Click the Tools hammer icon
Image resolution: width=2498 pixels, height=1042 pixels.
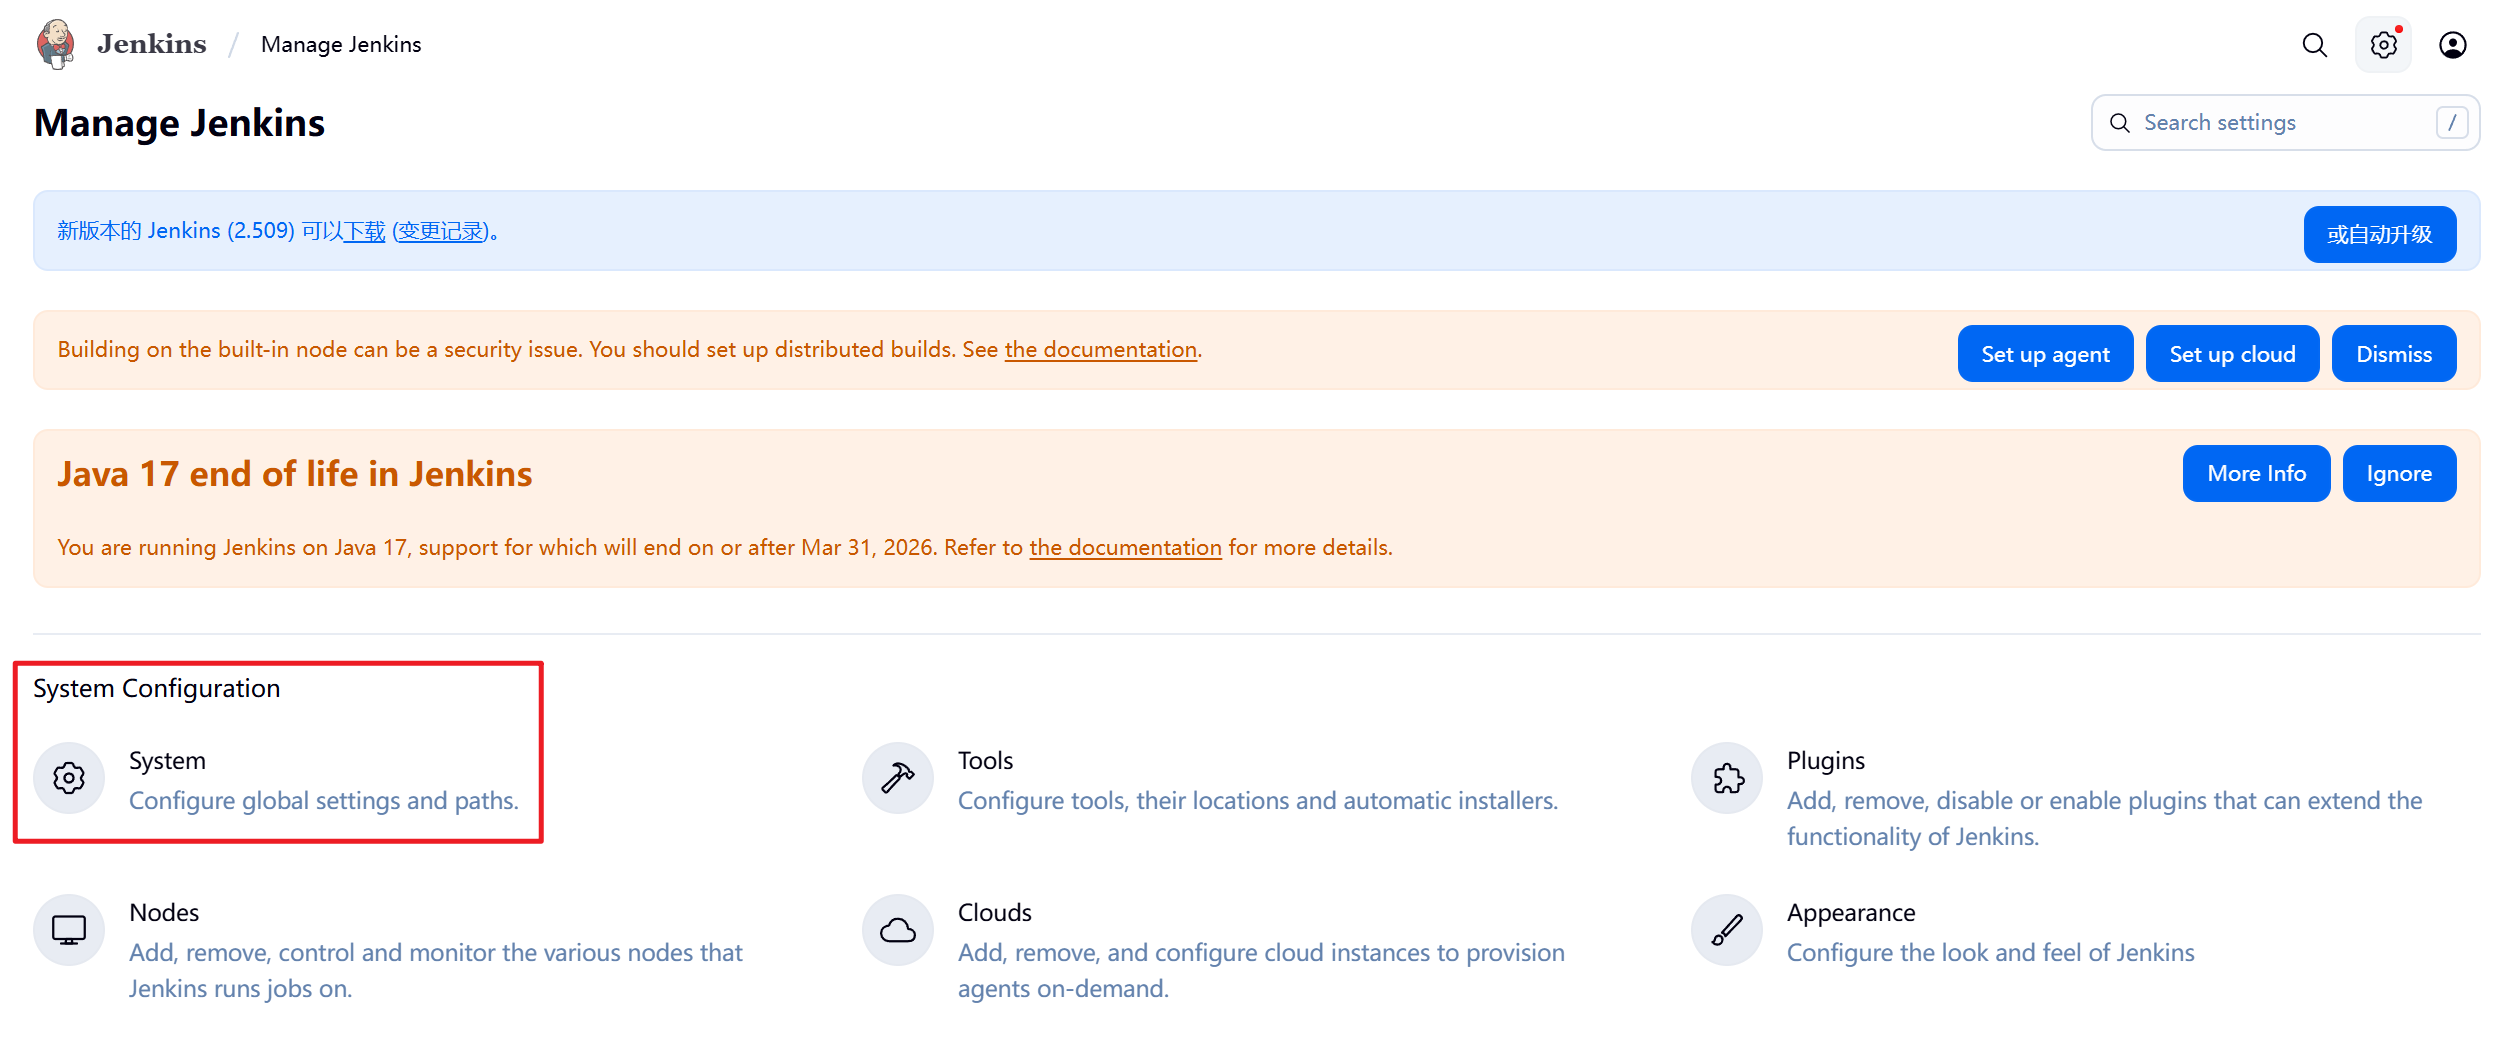(897, 778)
